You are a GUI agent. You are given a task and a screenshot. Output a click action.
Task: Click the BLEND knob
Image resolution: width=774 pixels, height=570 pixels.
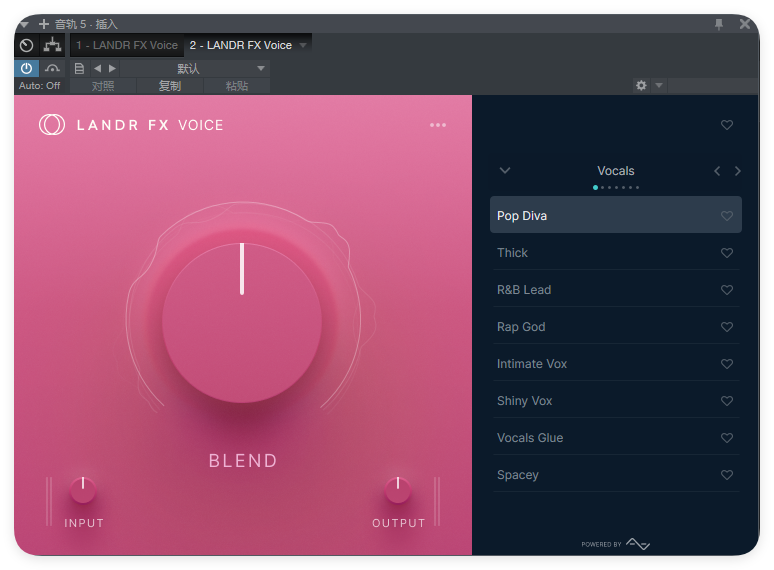[242, 323]
